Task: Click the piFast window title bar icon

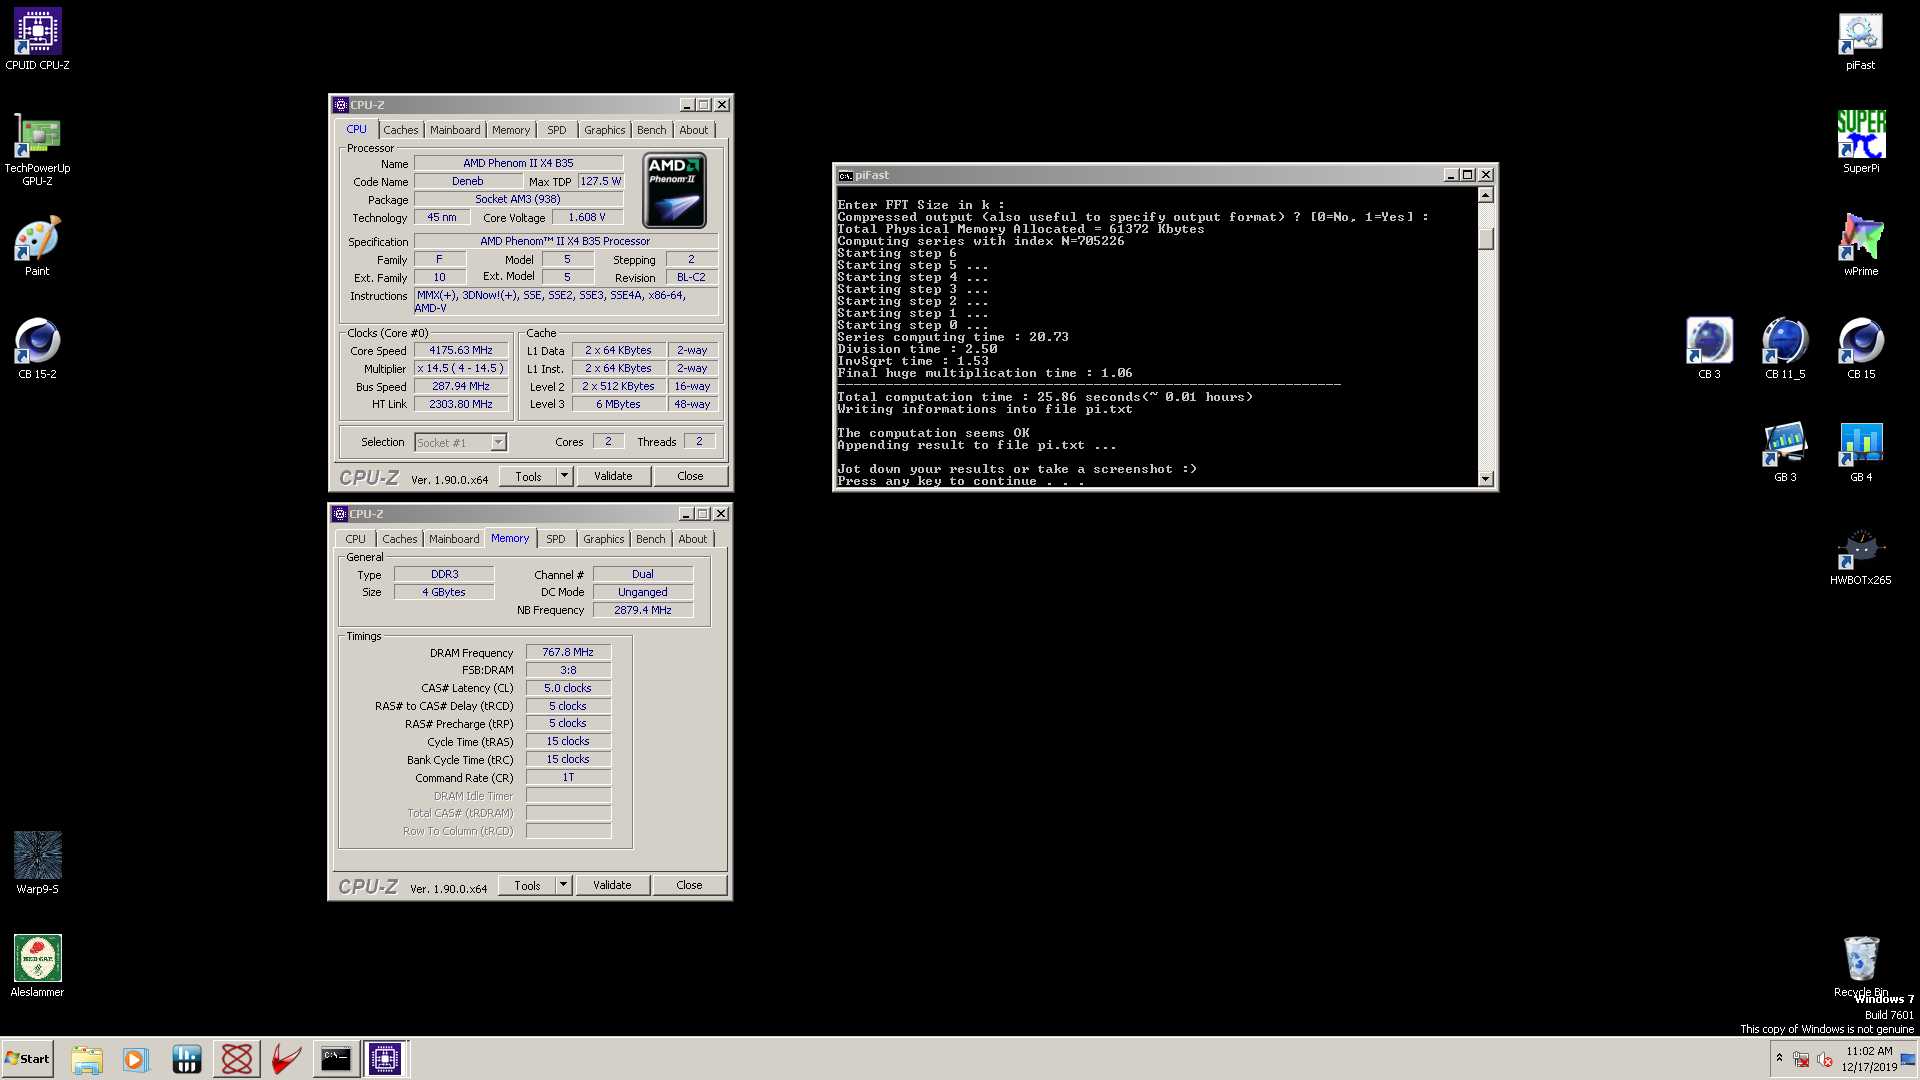Action: 845,175
